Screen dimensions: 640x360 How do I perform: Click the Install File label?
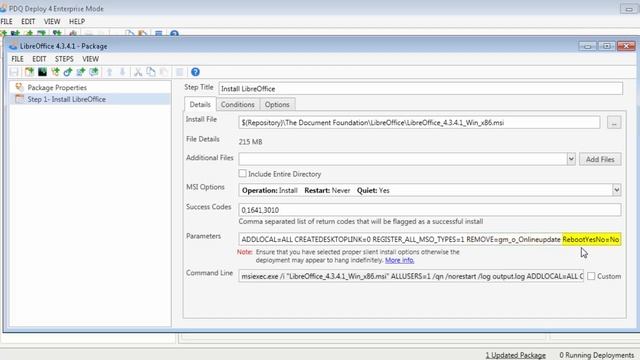click(201, 119)
